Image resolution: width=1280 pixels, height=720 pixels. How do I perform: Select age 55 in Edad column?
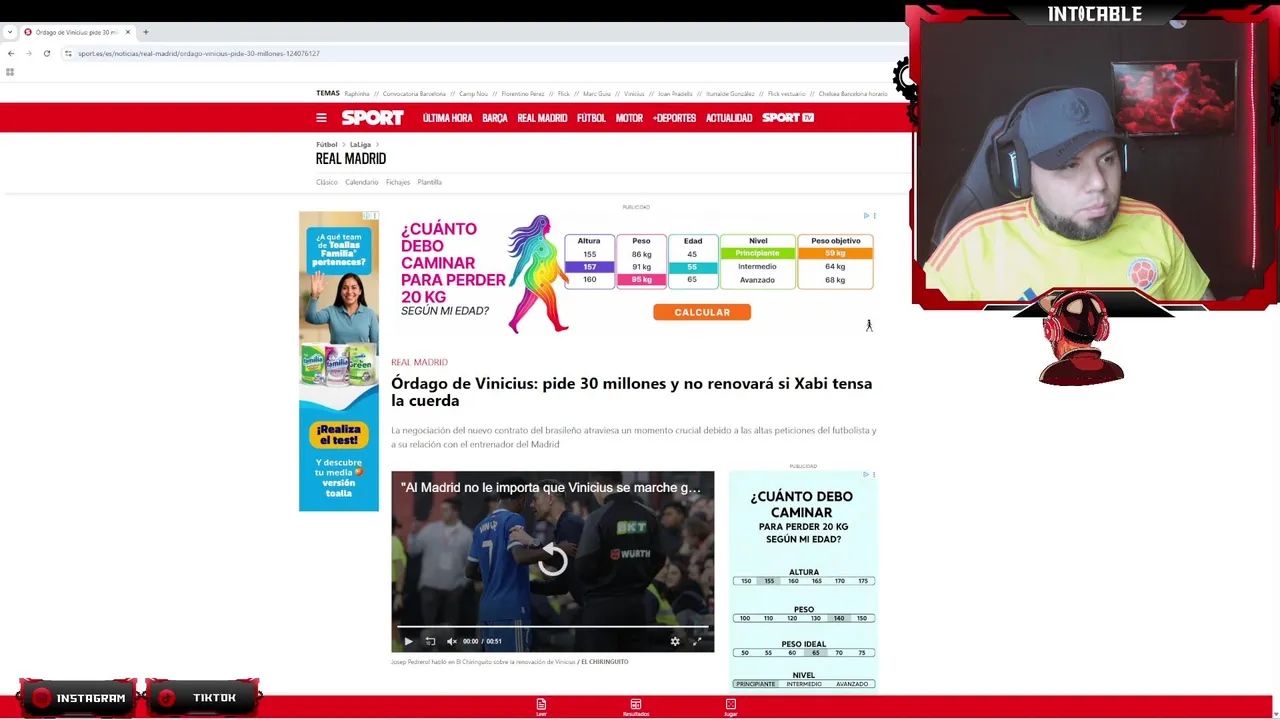tap(692, 267)
